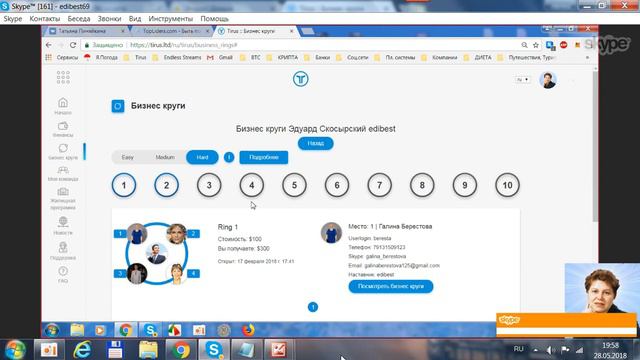Viewport: 640px width, 360px height.
Task: Open Новости globe icon in sidebar
Action: 63,226
